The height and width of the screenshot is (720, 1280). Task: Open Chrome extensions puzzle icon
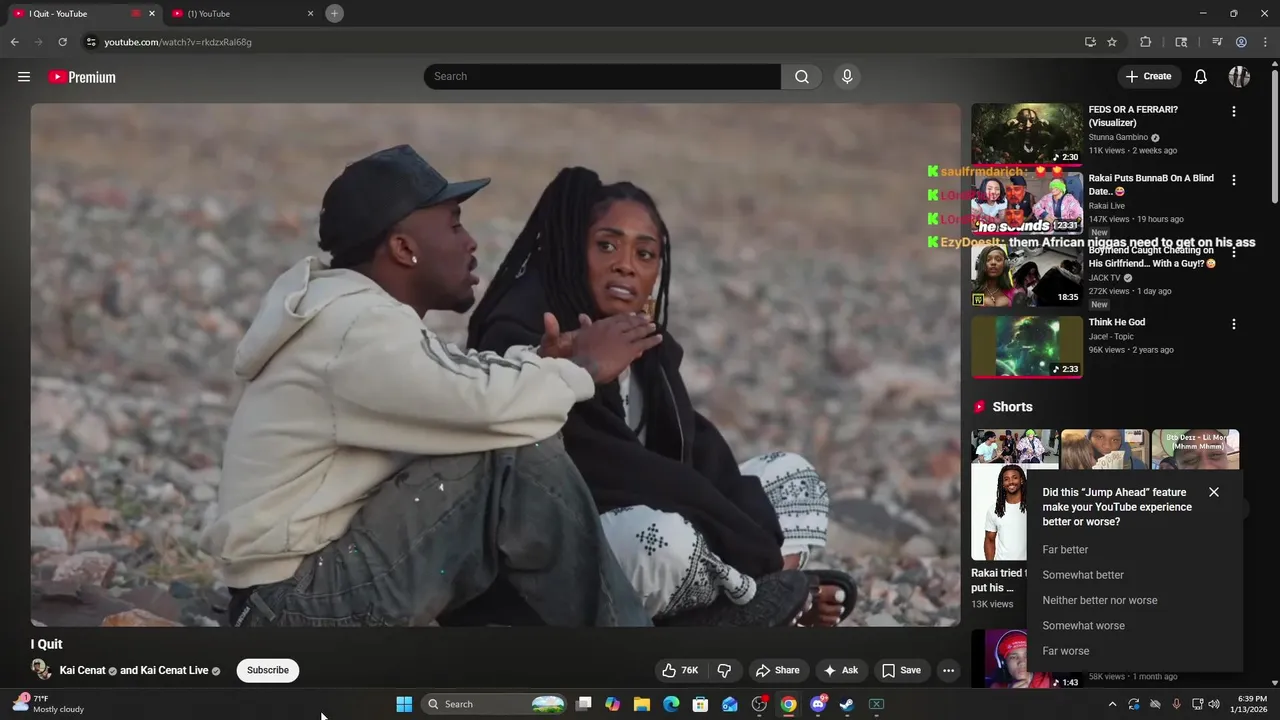coord(1146,42)
